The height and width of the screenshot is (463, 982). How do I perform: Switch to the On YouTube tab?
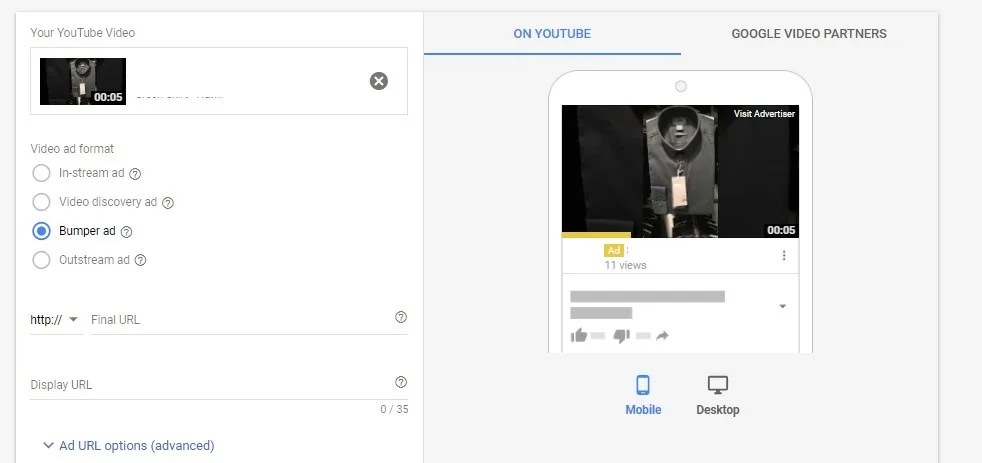click(x=552, y=34)
